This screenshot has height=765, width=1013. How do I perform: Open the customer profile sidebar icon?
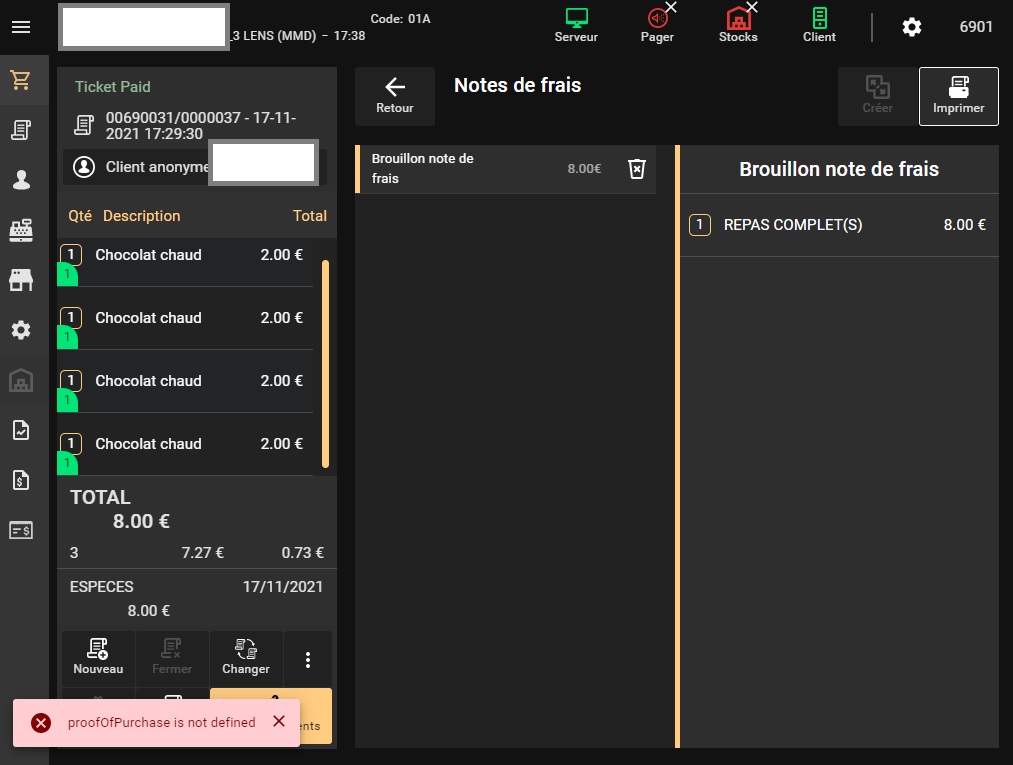pos(21,180)
